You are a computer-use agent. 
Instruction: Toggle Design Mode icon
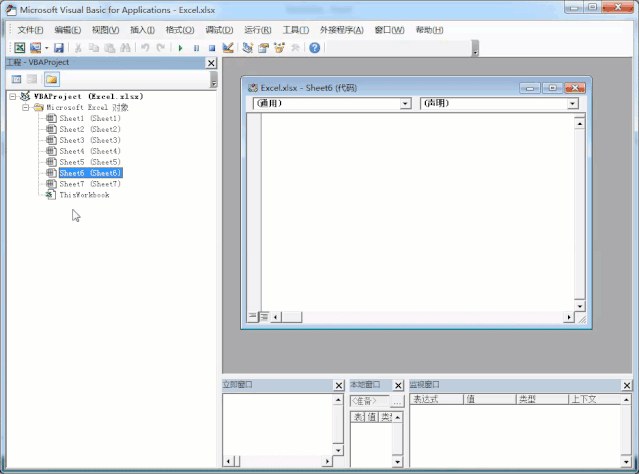pyautogui.click(x=228, y=48)
